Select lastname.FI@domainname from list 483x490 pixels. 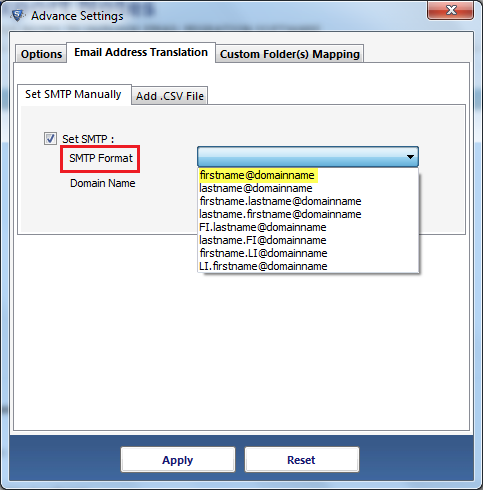click(308, 240)
